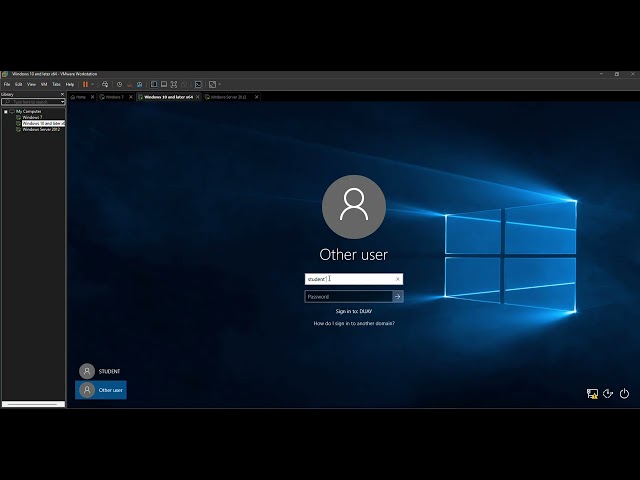The height and width of the screenshot is (480, 640).
Task: Open the Tabs menu
Action: pos(56,84)
